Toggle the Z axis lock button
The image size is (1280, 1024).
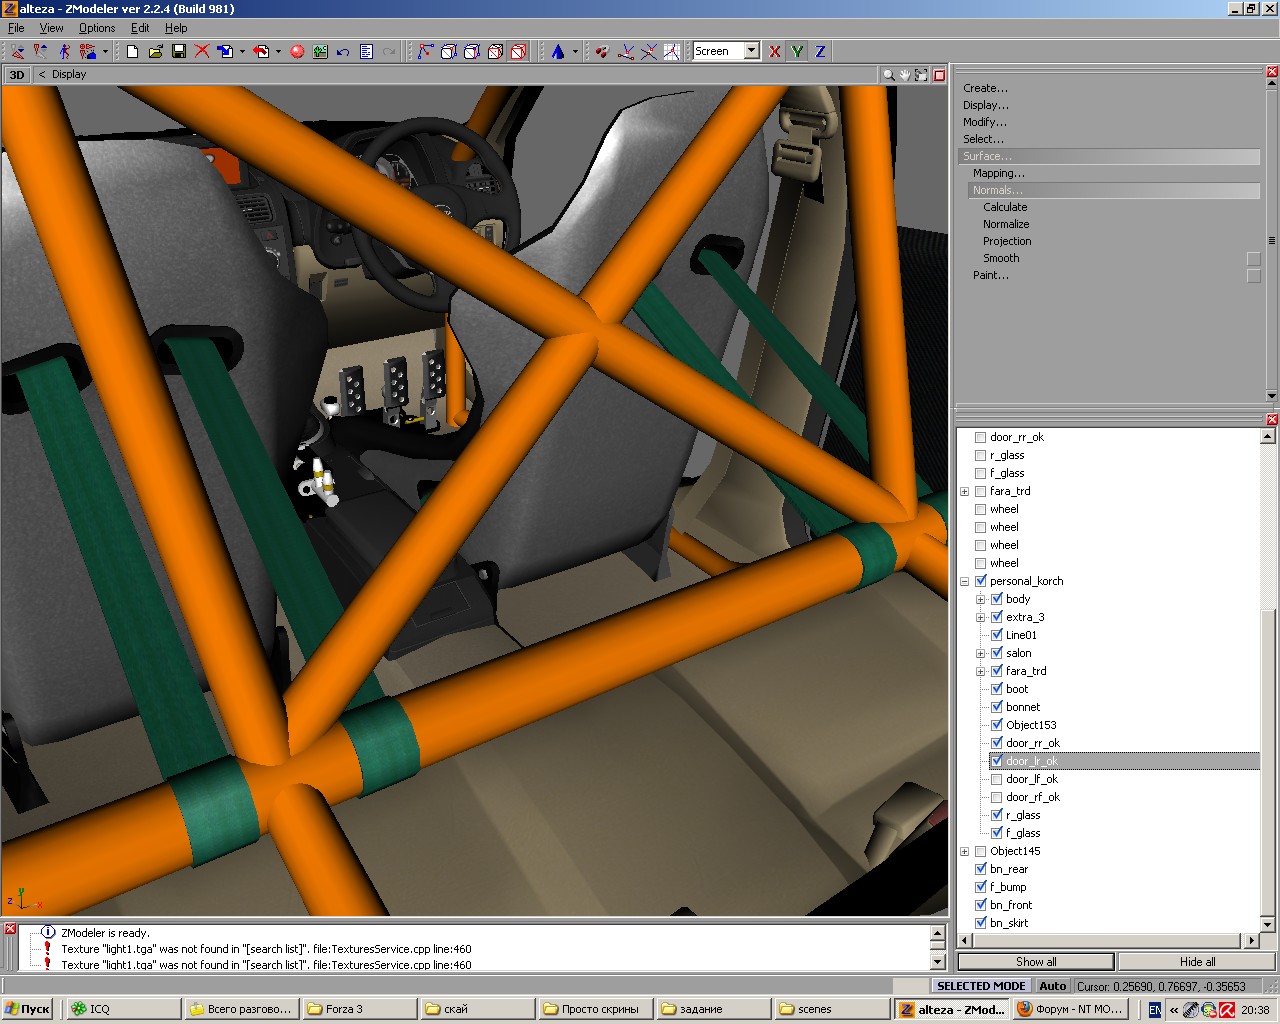point(820,51)
